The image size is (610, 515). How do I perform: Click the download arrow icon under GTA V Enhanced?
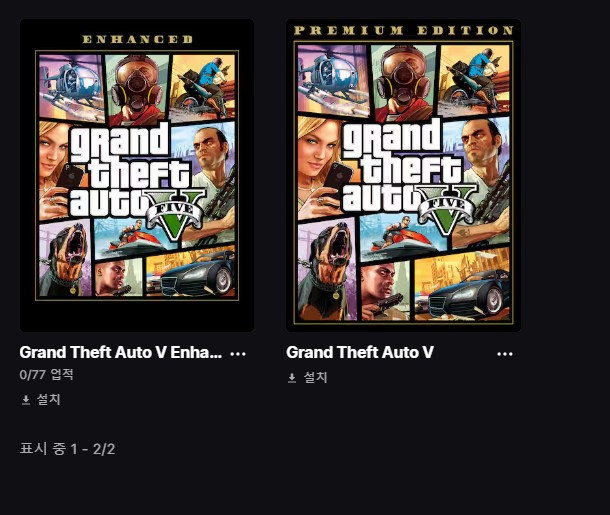pos(26,400)
